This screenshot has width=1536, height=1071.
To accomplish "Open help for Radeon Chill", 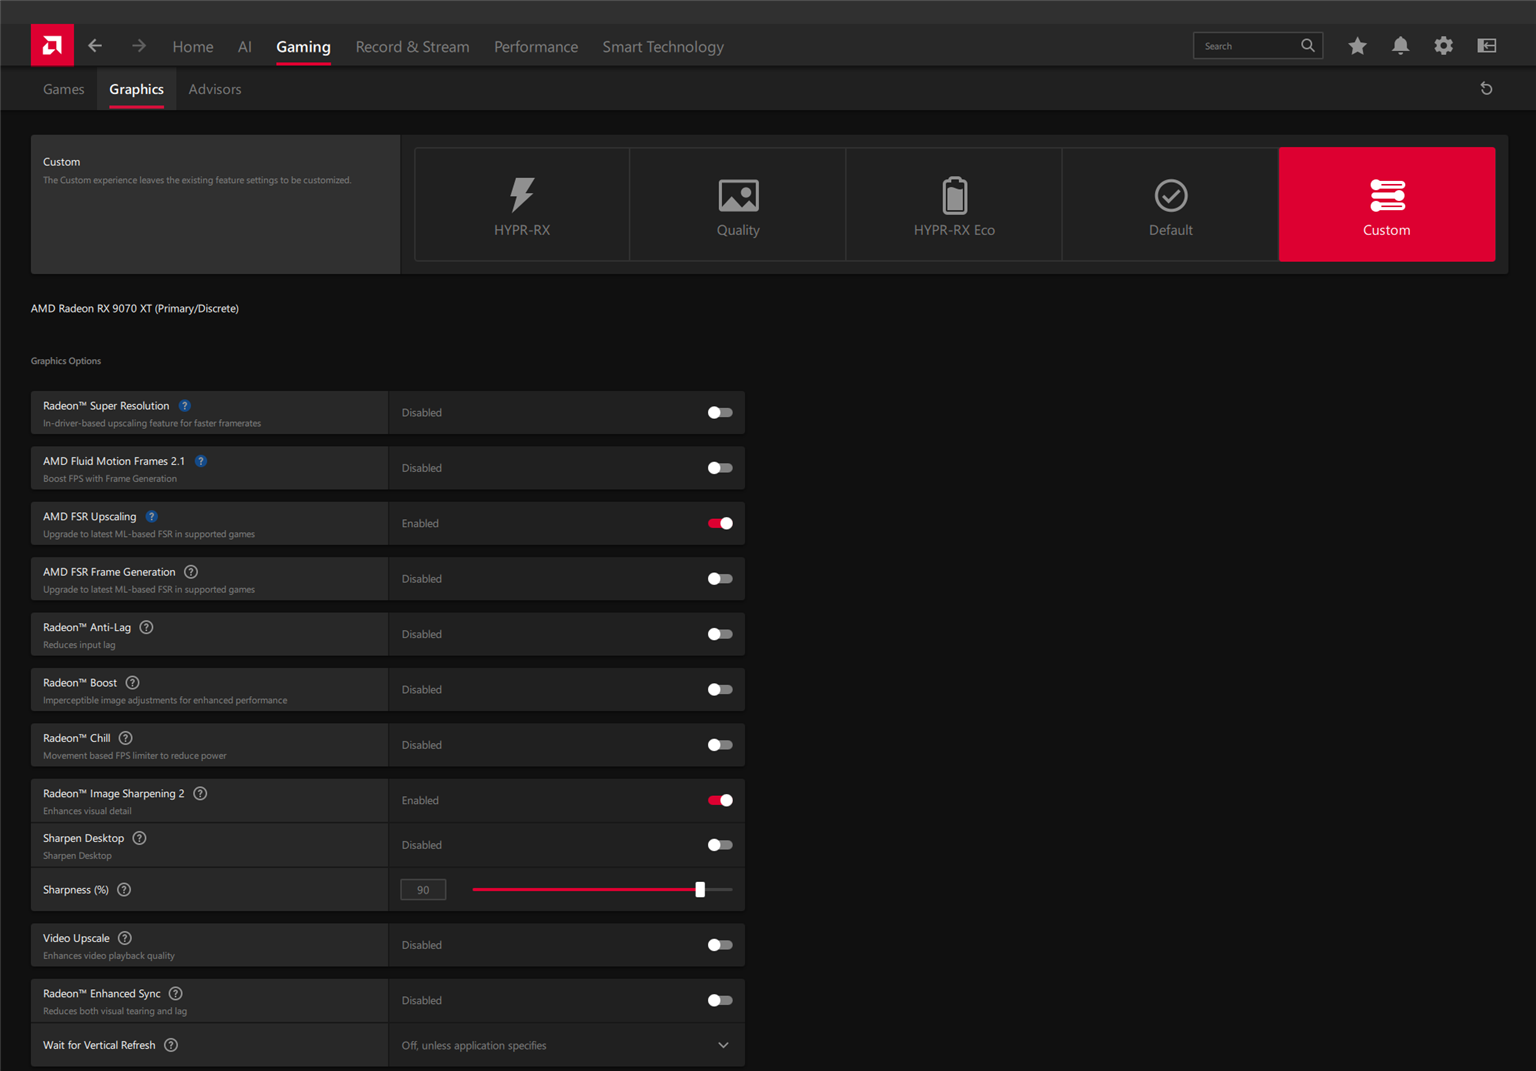I will coord(125,738).
